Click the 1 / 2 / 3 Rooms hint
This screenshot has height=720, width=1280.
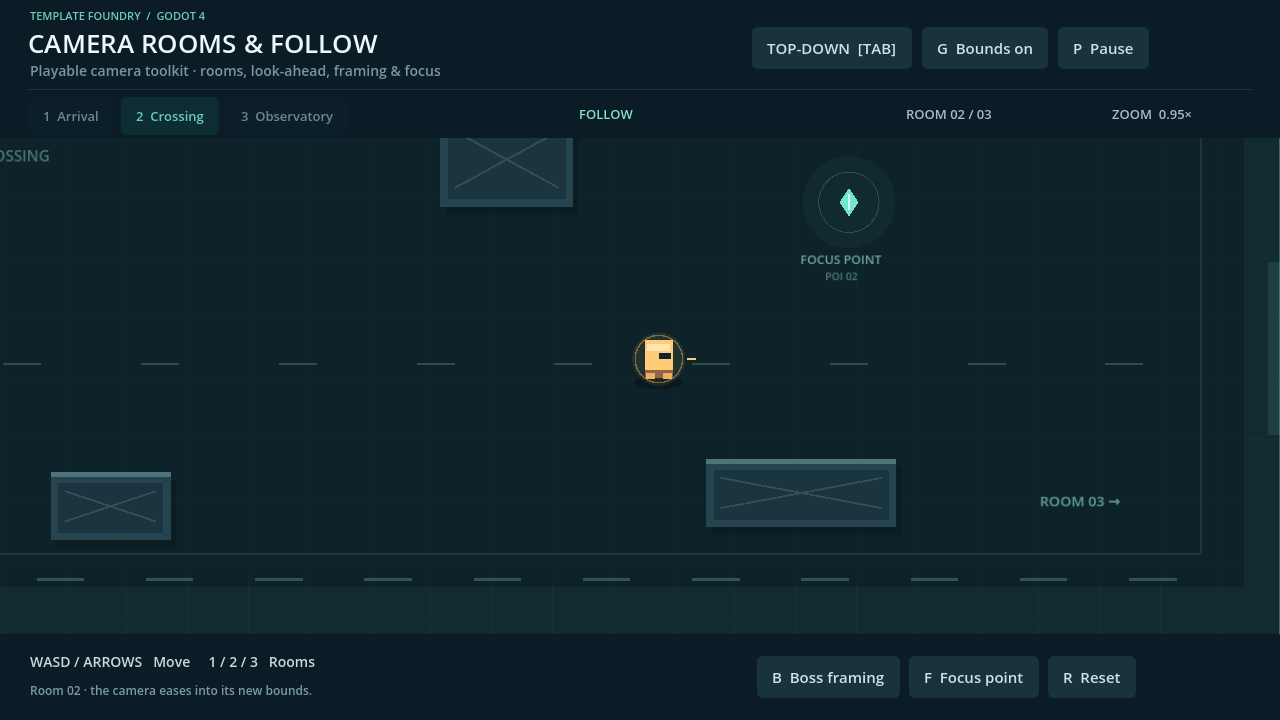[262, 662]
